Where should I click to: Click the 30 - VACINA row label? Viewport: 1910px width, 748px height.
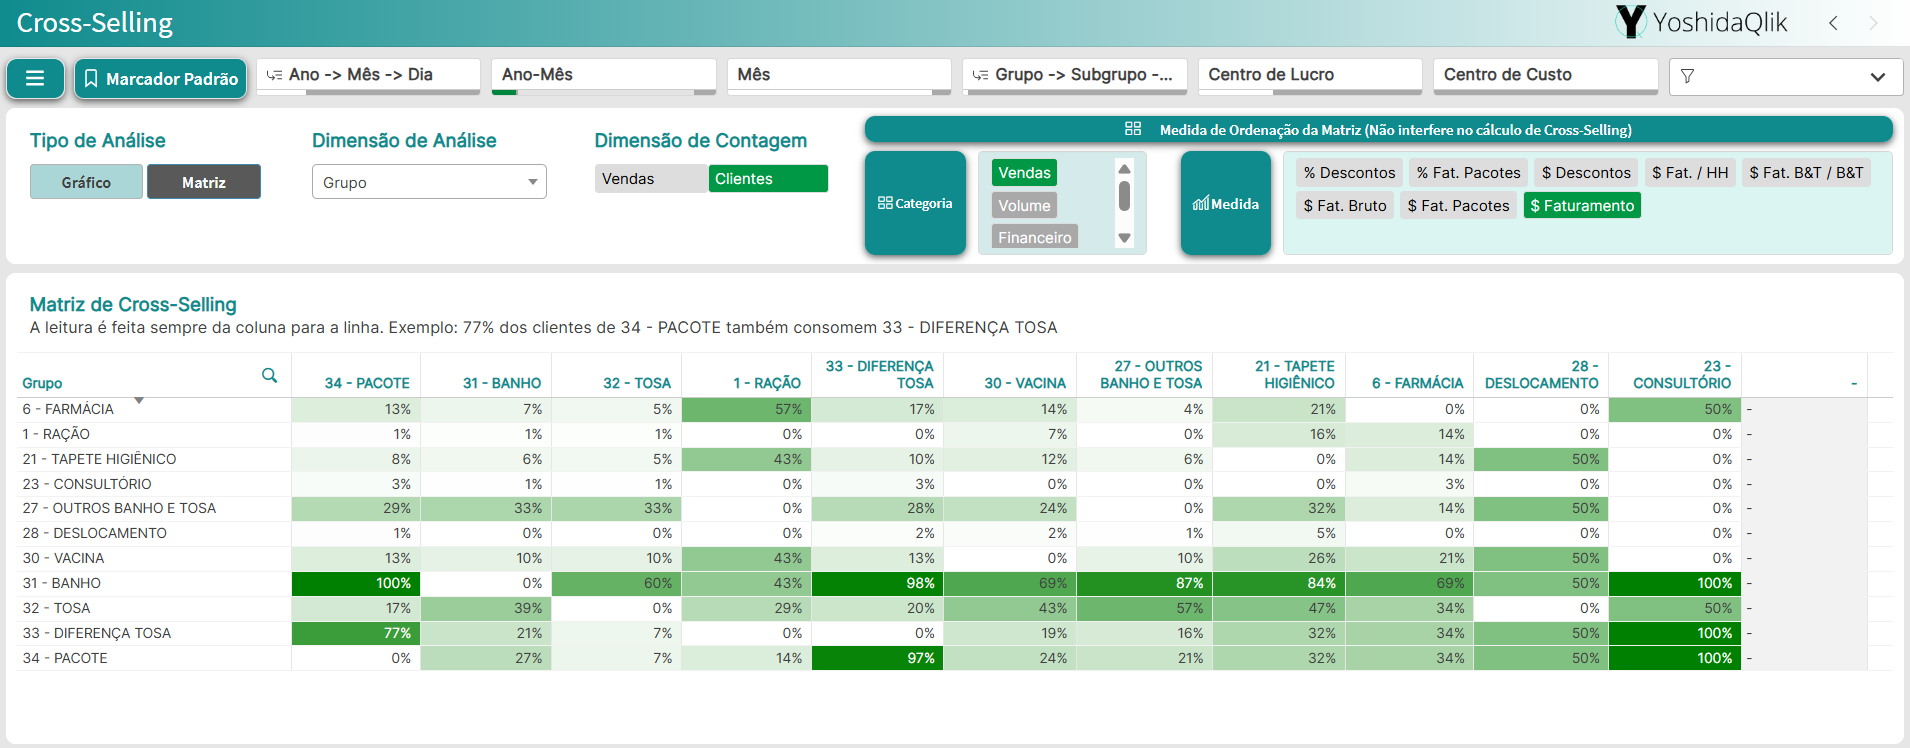click(x=63, y=558)
